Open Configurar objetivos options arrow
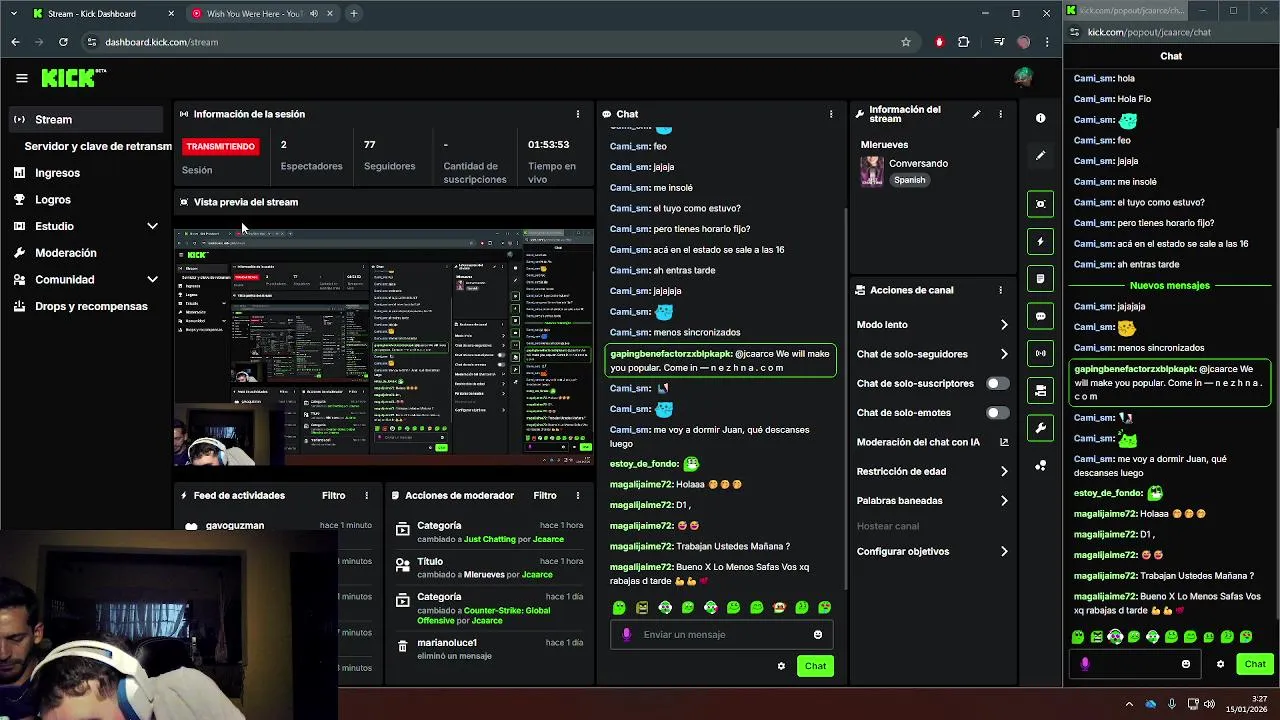Image resolution: width=1280 pixels, height=720 pixels. point(1004,551)
